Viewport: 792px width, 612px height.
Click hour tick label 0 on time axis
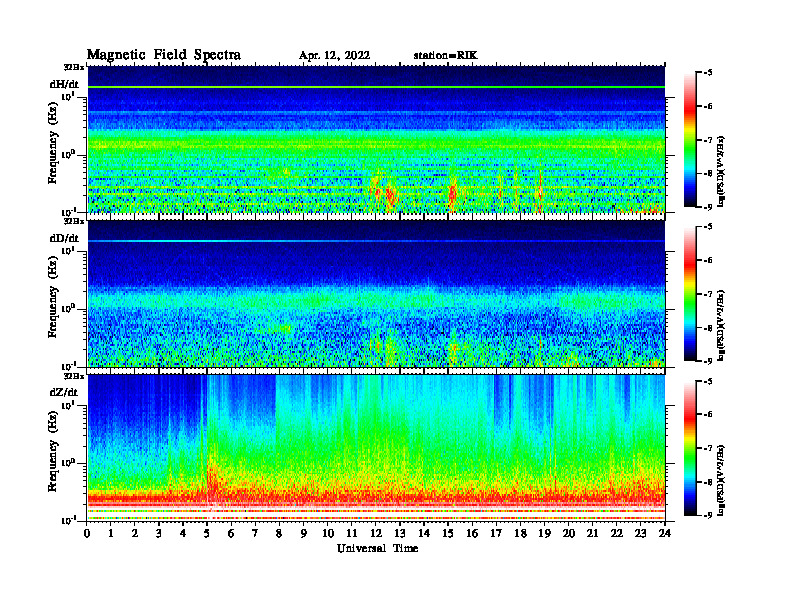pyautogui.click(x=87, y=533)
